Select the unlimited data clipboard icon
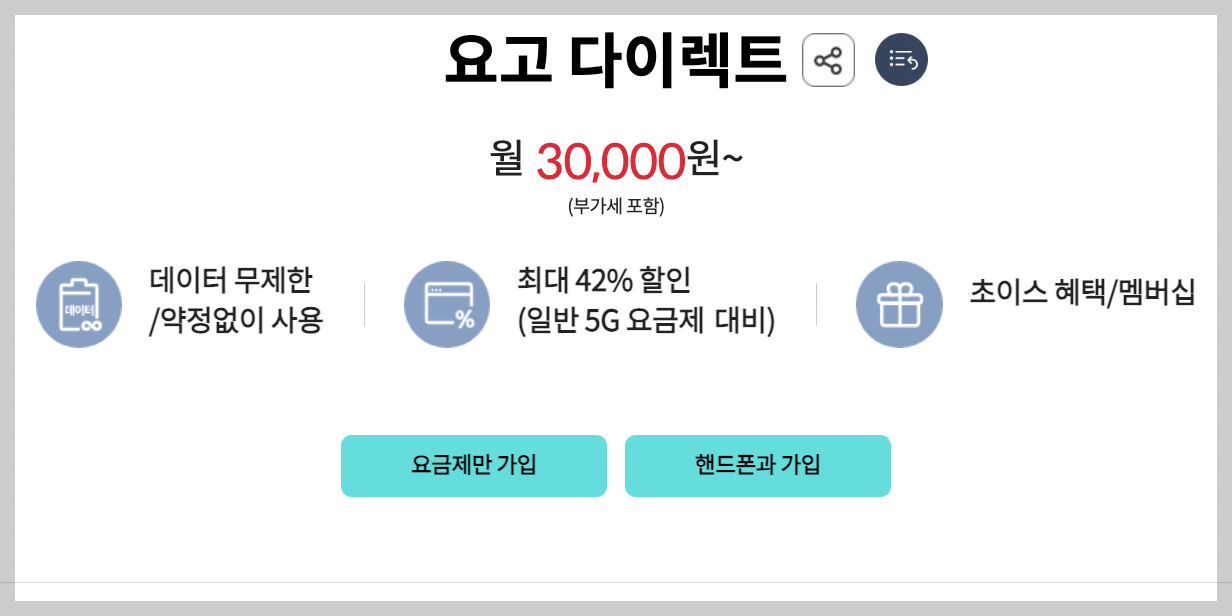The width and height of the screenshot is (1232, 616). click(x=79, y=303)
